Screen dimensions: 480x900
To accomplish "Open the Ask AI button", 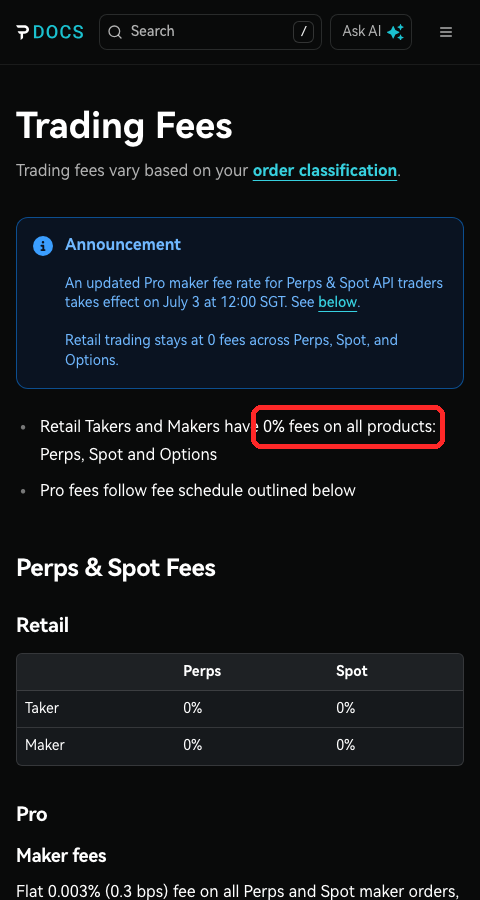I will point(371,32).
